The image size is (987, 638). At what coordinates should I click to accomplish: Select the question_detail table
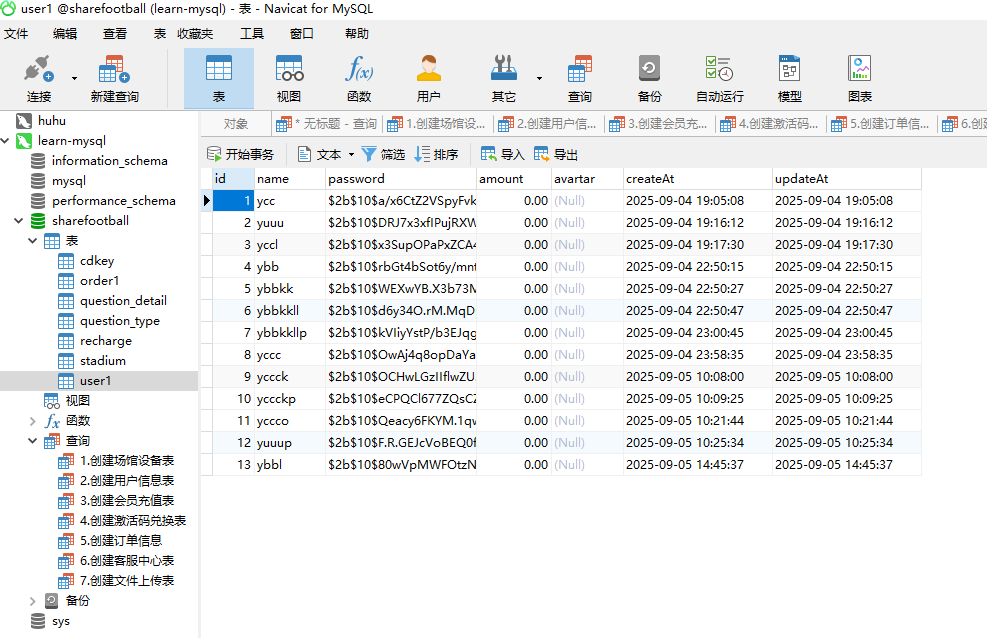point(123,301)
